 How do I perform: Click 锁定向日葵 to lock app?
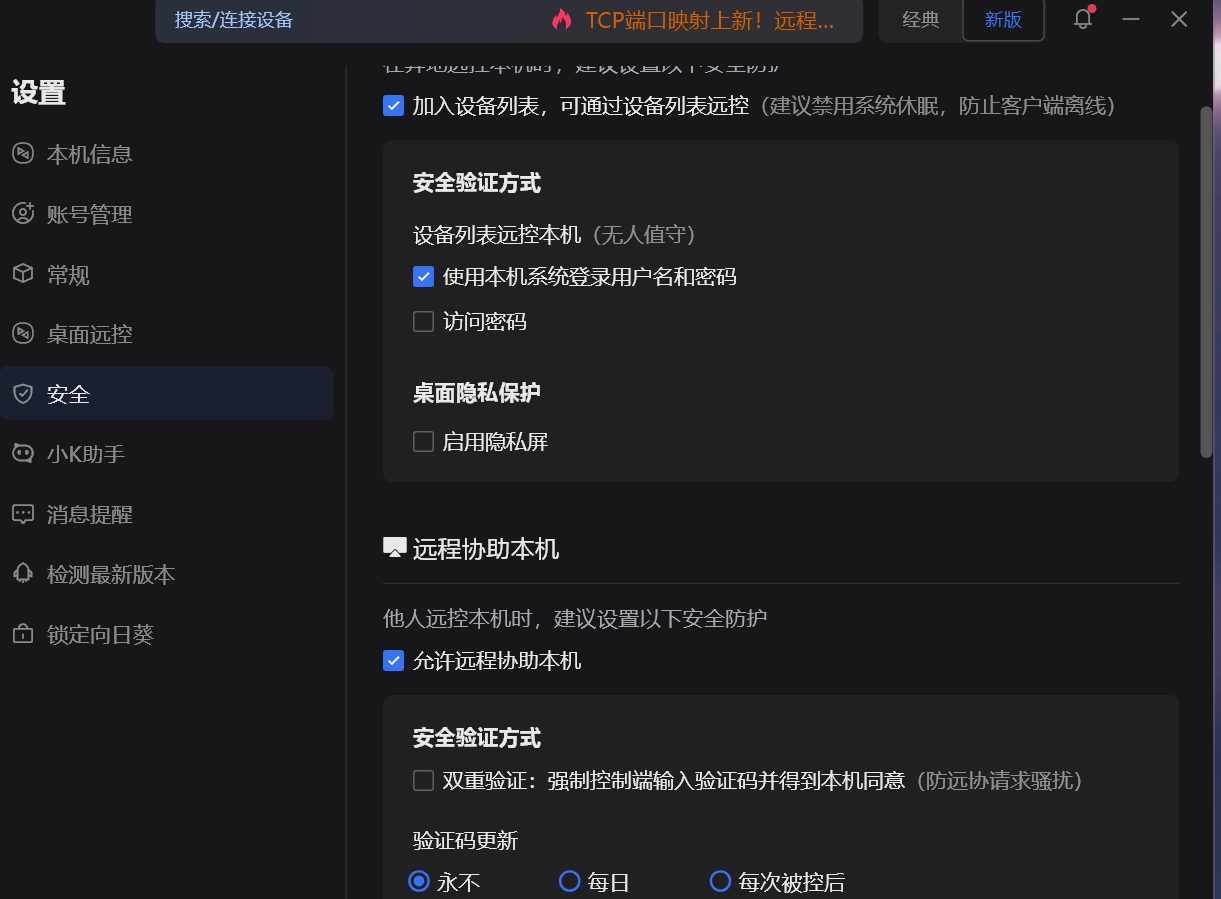[x=167, y=634]
